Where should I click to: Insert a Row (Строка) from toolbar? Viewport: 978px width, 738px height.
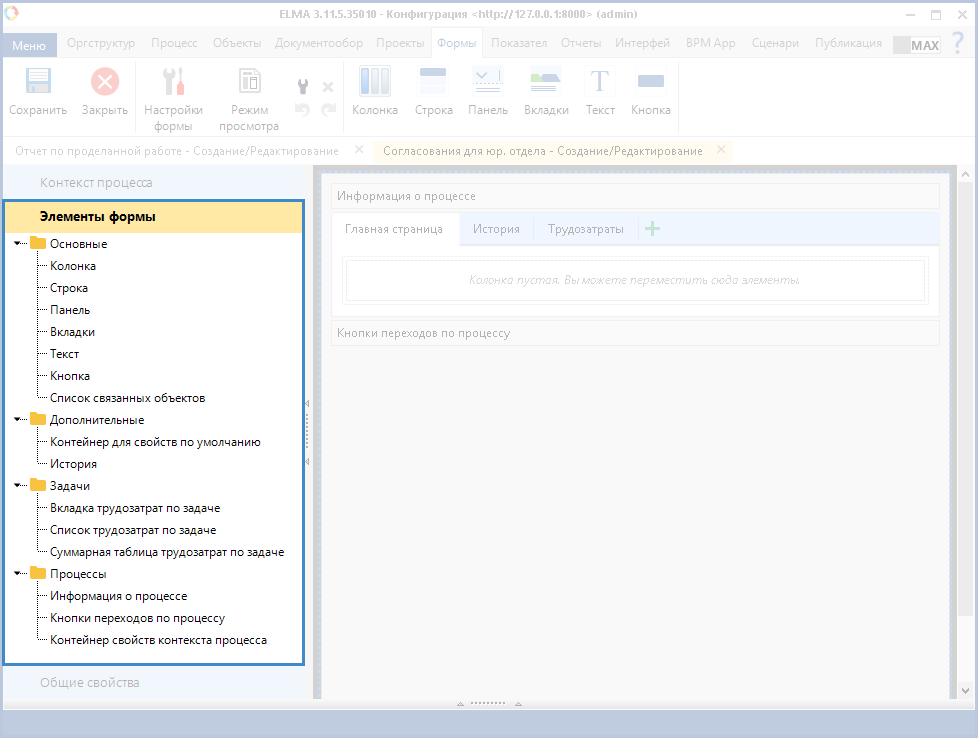click(x=433, y=82)
